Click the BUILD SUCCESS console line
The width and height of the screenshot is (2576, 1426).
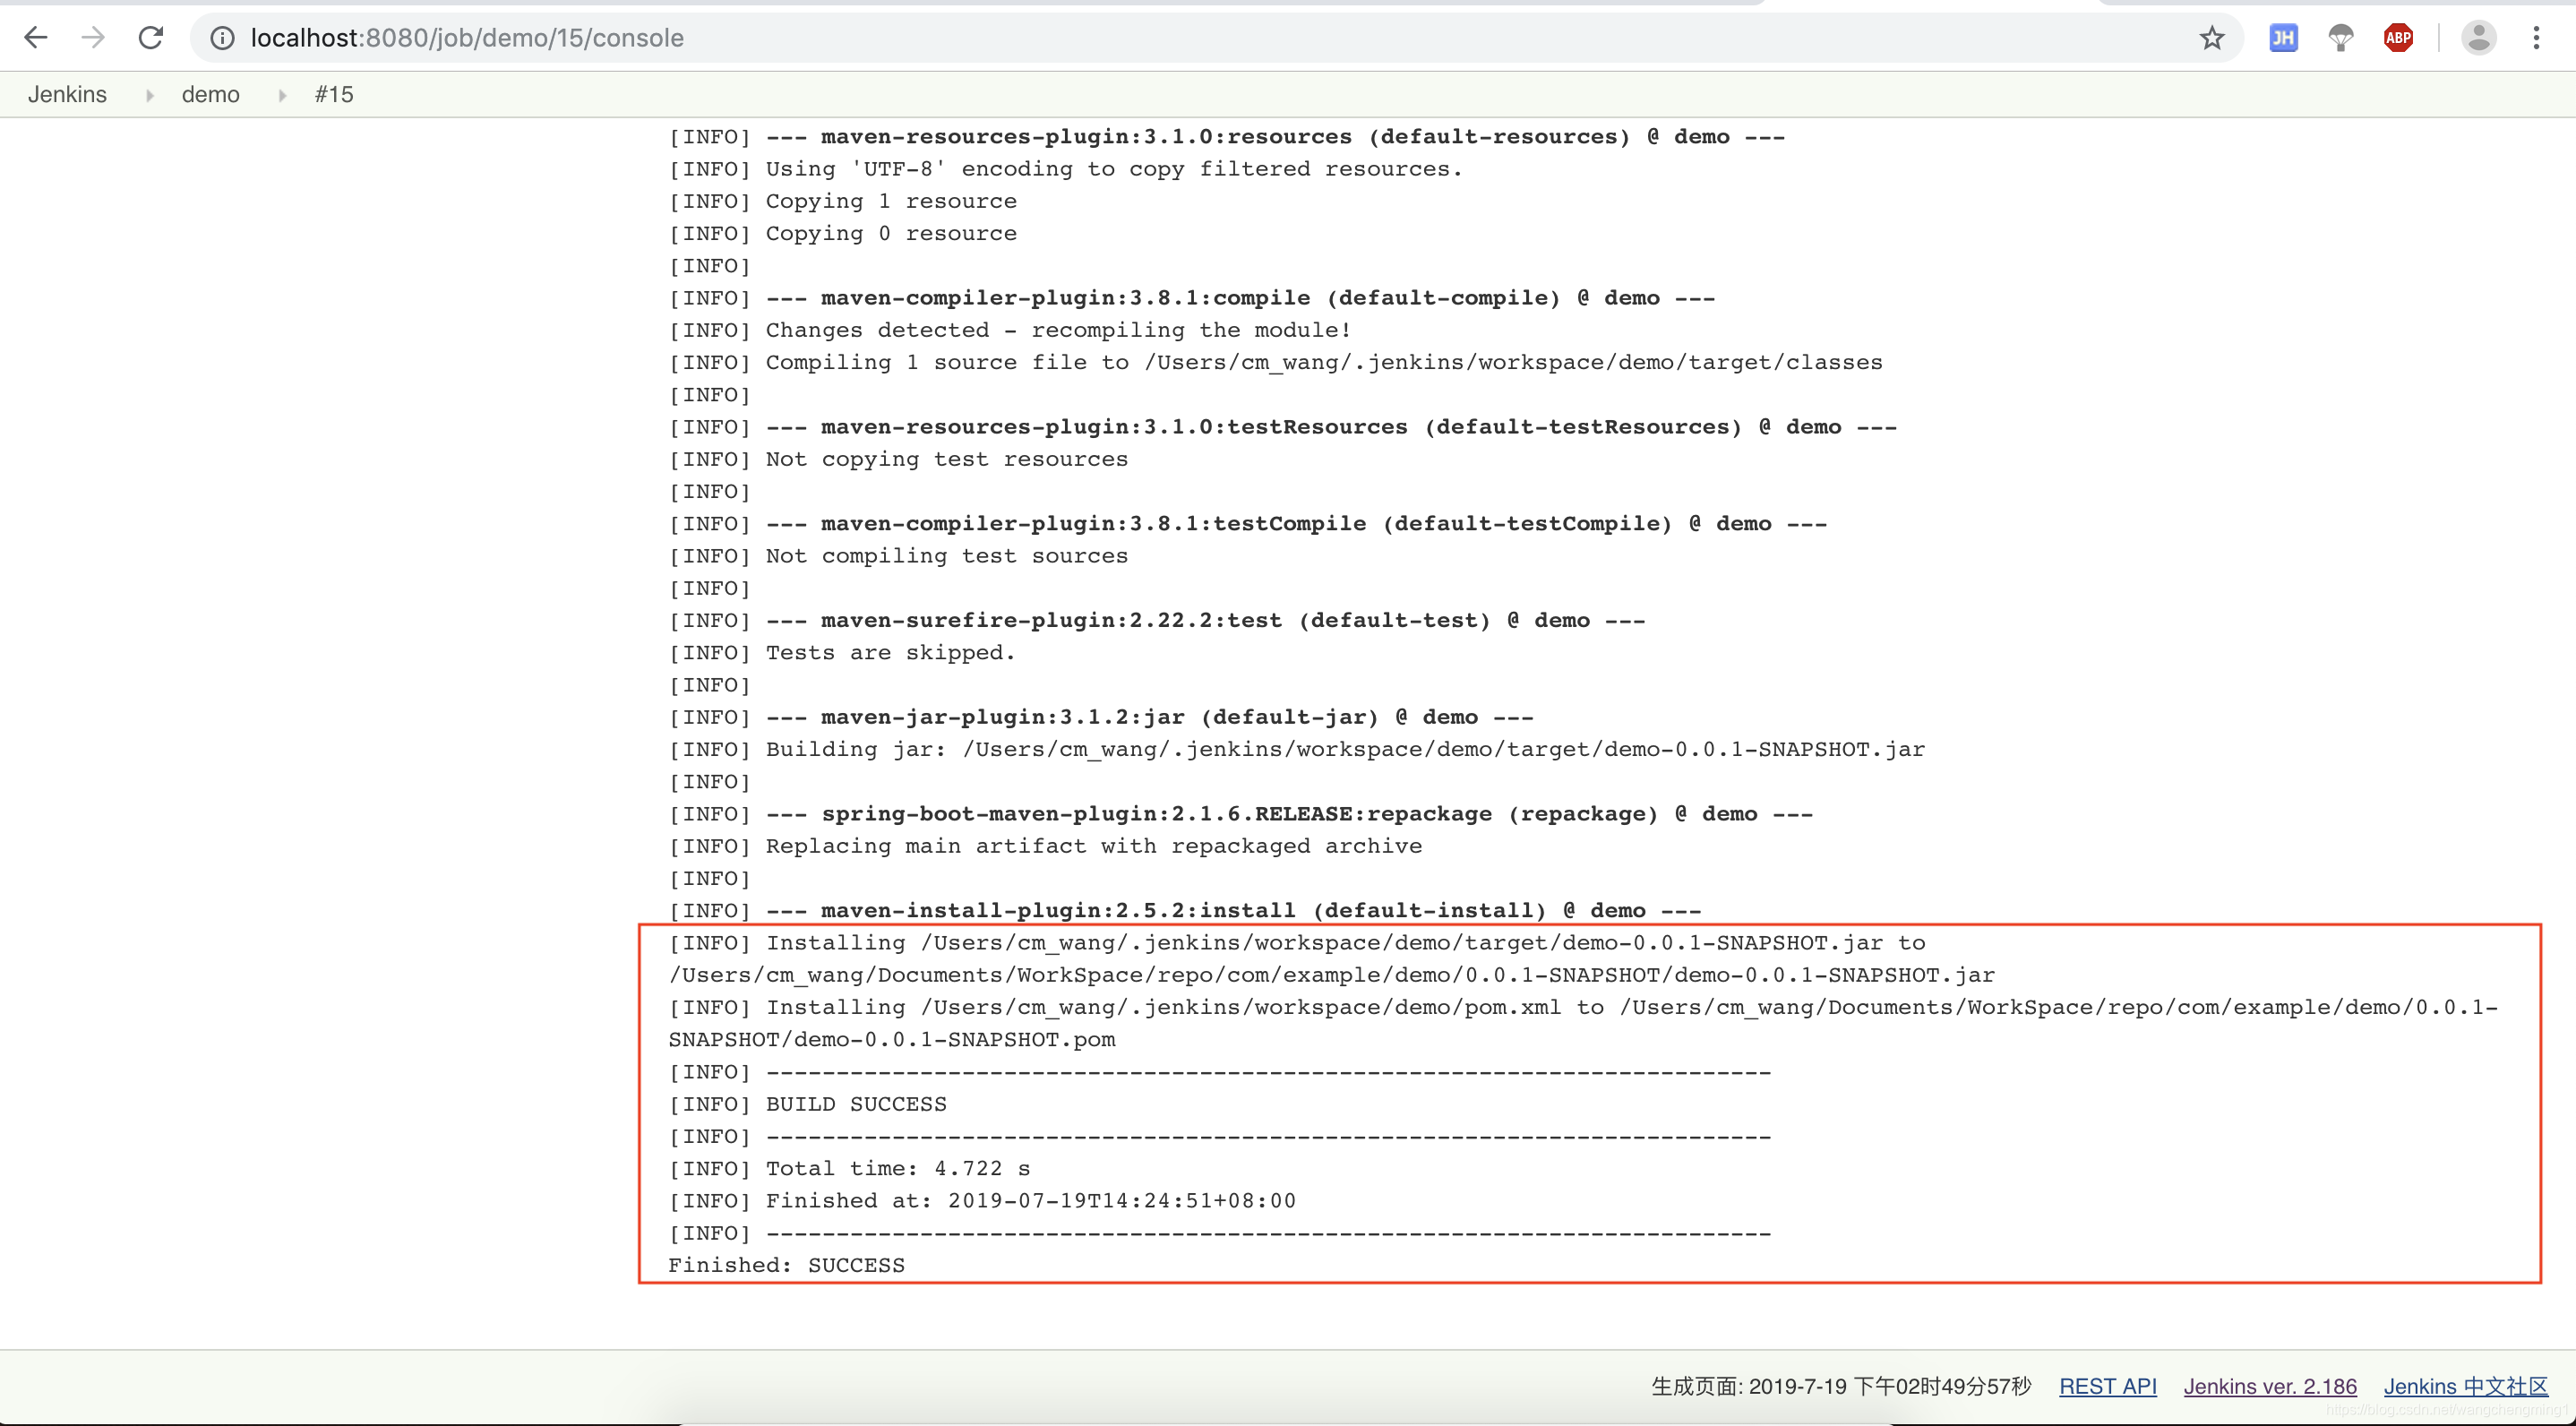click(856, 1104)
